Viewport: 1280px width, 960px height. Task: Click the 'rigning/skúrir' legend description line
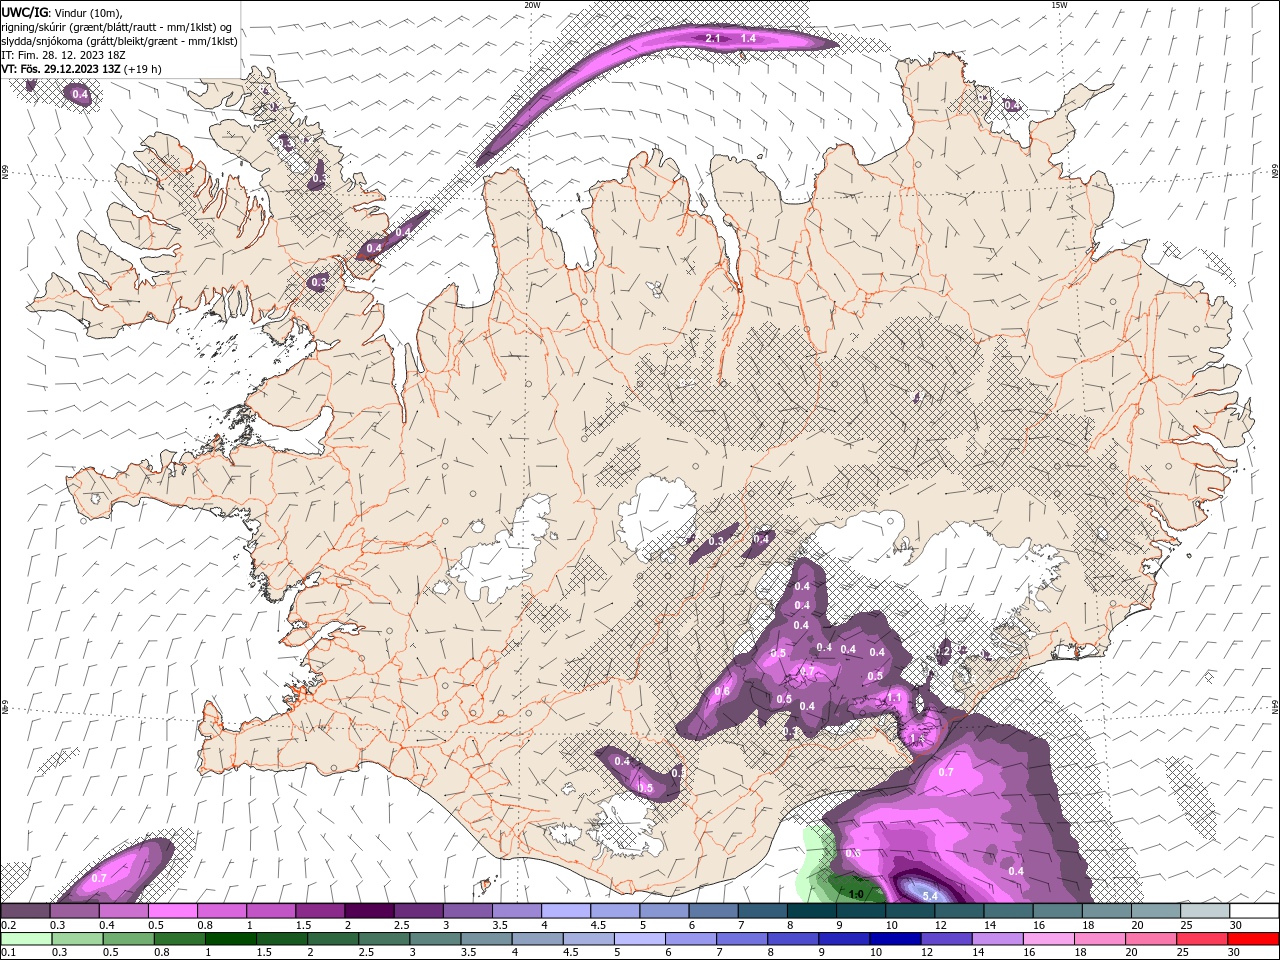pyautogui.click(x=117, y=27)
